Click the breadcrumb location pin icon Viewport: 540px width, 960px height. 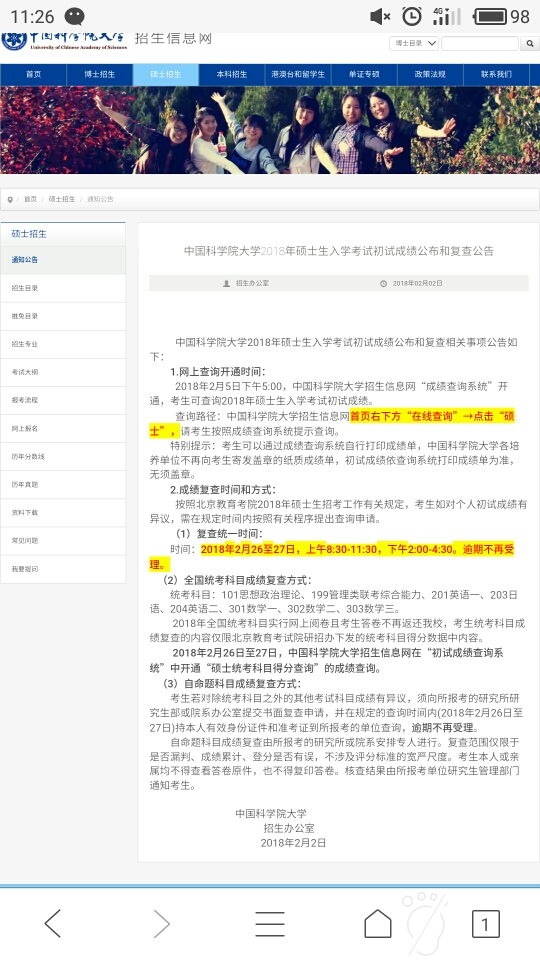click(x=10, y=200)
